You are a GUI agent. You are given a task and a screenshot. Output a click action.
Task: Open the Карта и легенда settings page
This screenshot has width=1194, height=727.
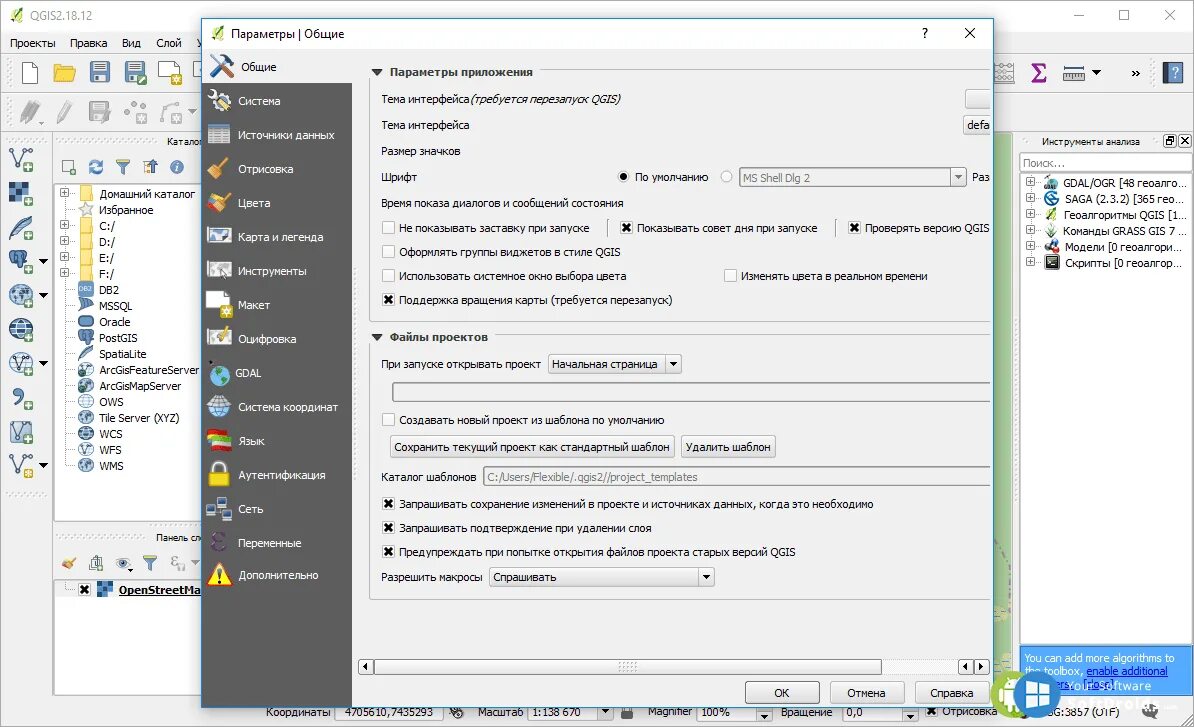click(x=280, y=237)
